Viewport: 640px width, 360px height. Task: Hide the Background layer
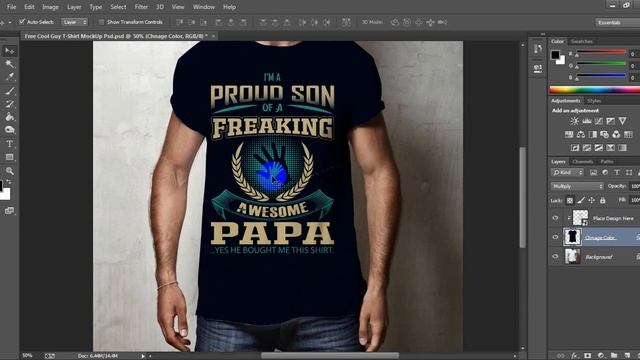[555, 256]
